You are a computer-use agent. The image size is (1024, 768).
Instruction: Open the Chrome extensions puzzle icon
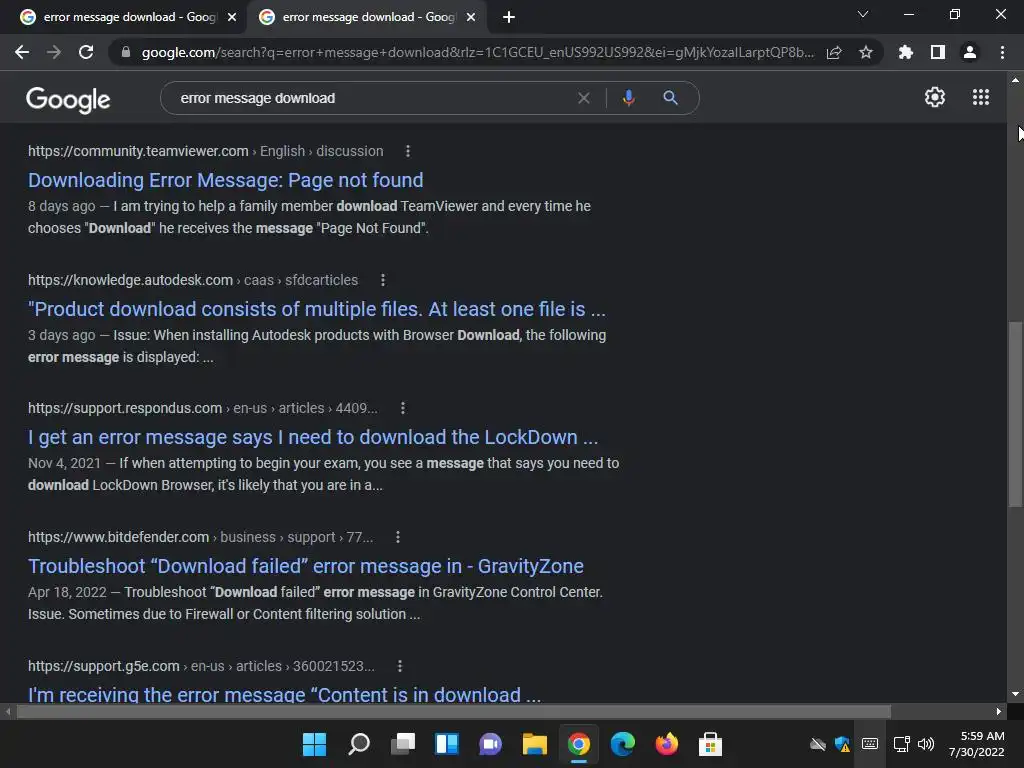coord(906,52)
